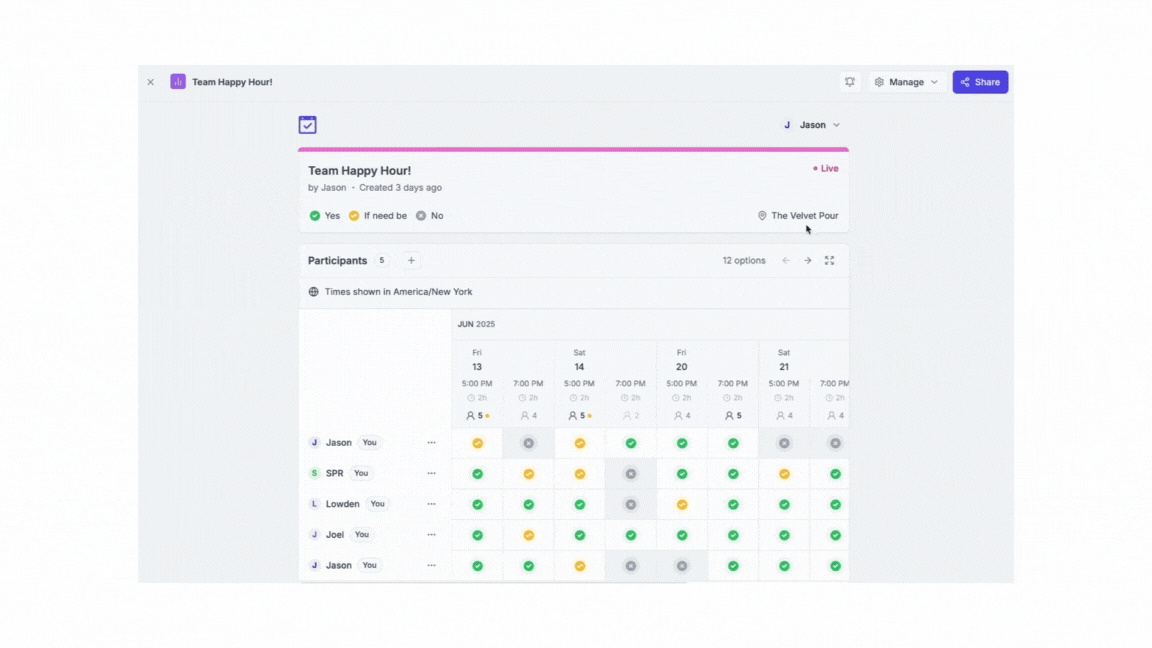Viewport: 1152px width, 648px height.
Task: Go to next options with right arrow
Action: (808, 260)
